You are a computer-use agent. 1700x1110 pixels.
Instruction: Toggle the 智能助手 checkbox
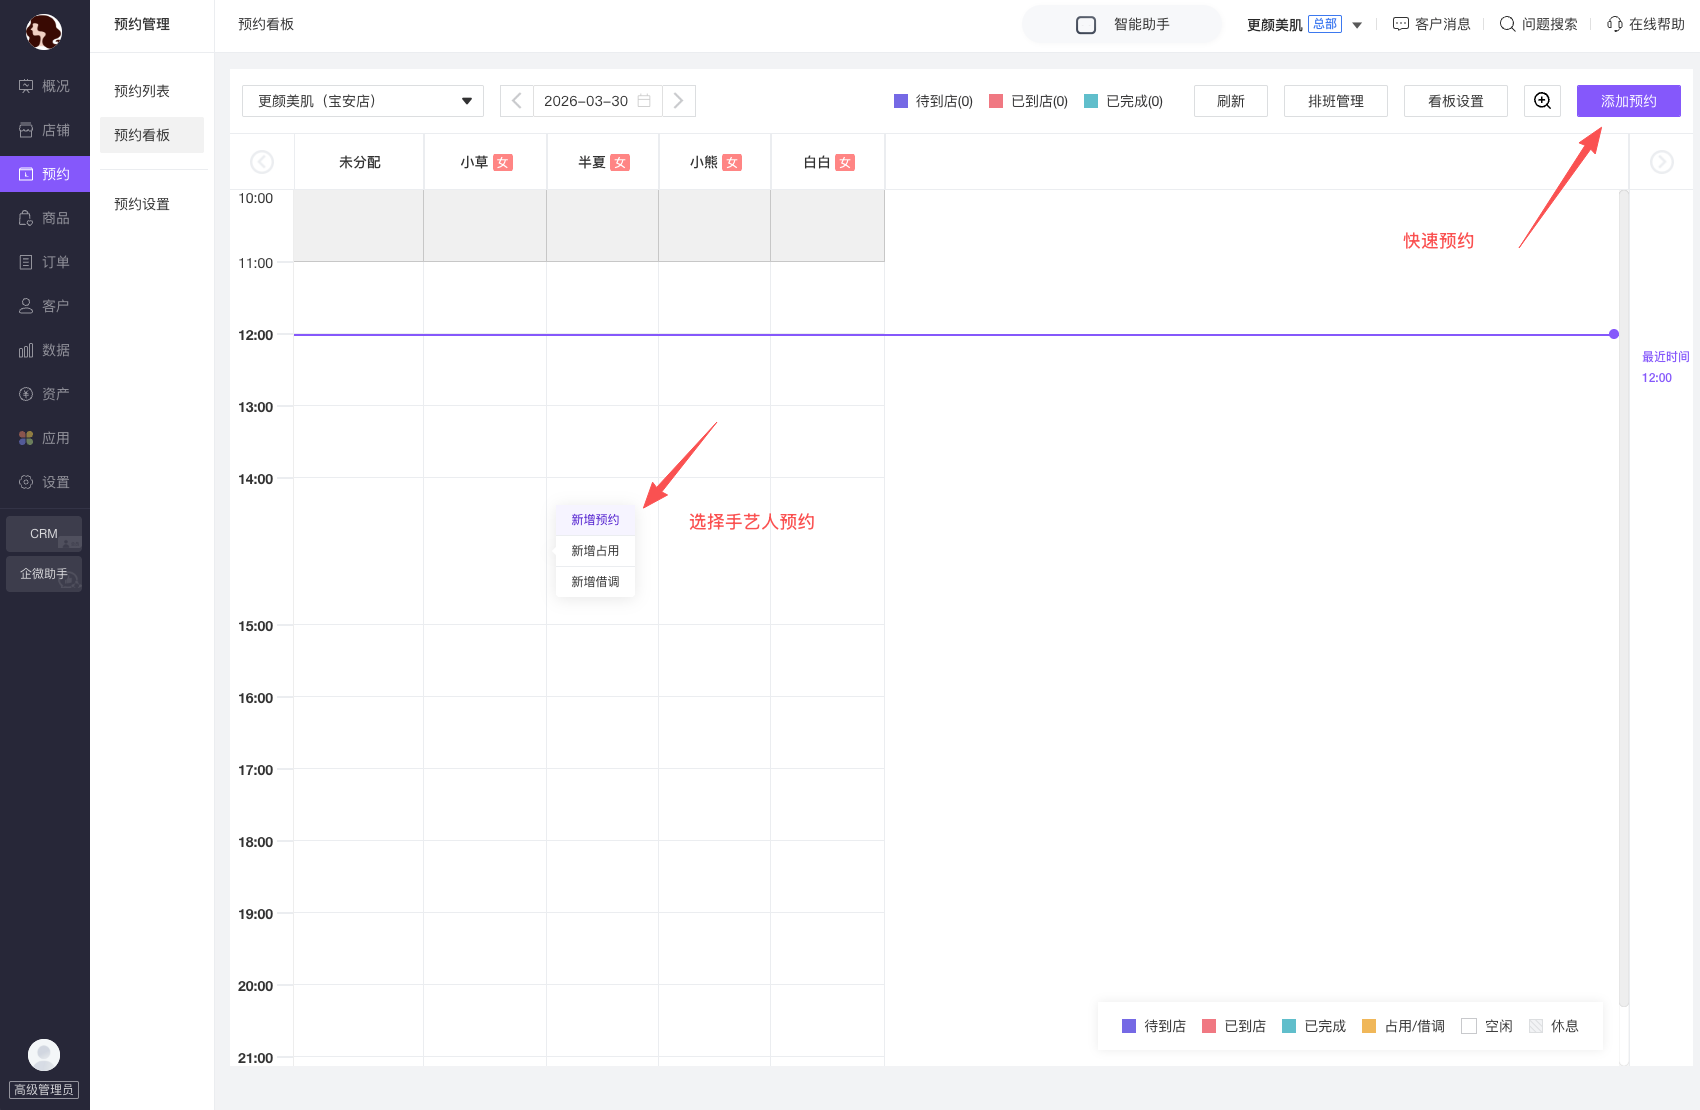1086,25
